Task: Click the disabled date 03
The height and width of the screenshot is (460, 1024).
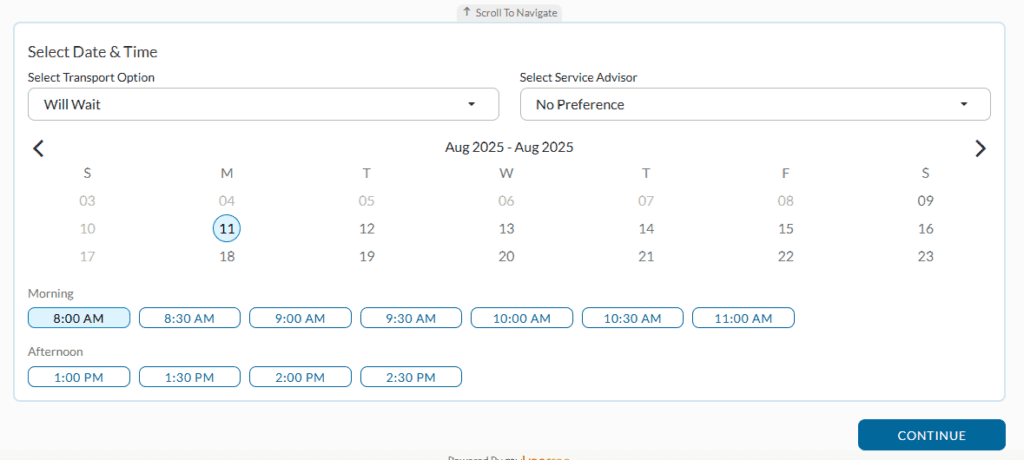Action: click(87, 201)
